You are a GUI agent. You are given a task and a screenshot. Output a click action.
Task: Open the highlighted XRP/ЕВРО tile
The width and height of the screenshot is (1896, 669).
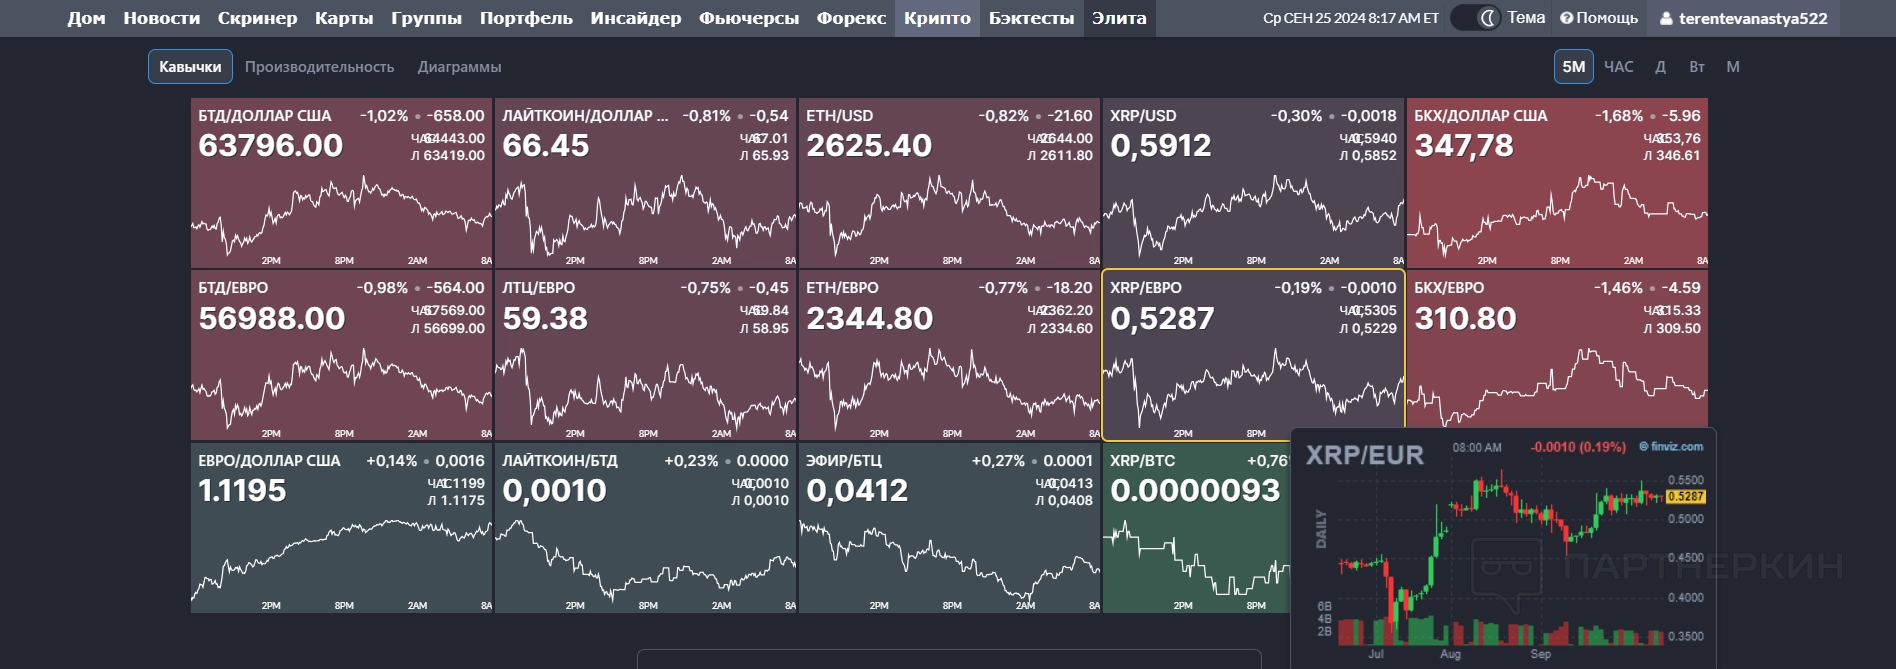1254,355
